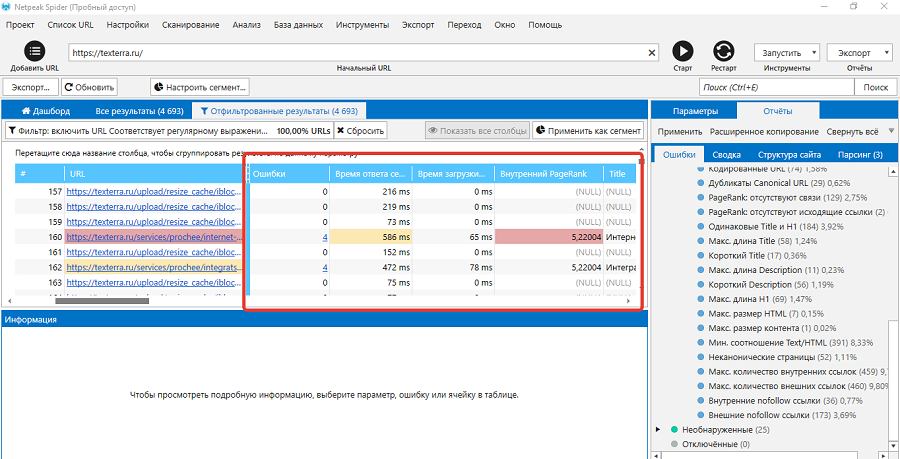The height and width of the screenshot is (459, 900).
Task: Switch to Все результаты (4 693) tab
Action: pos(139,111)
